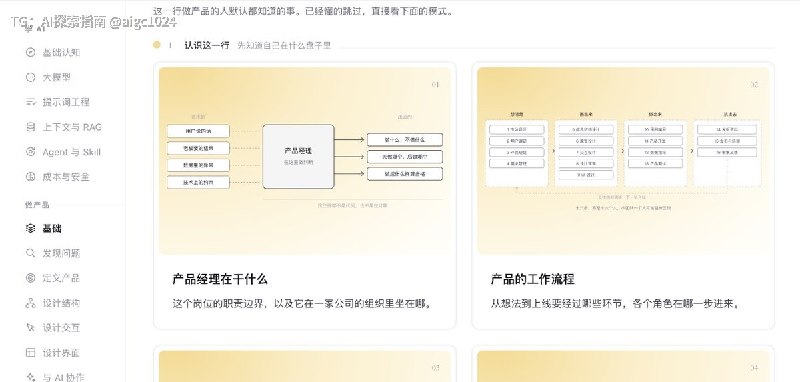The image size is (800, 382).
Task: Click the workflow diagram thumbnail in card 02
Action: (x=622, y=161)
